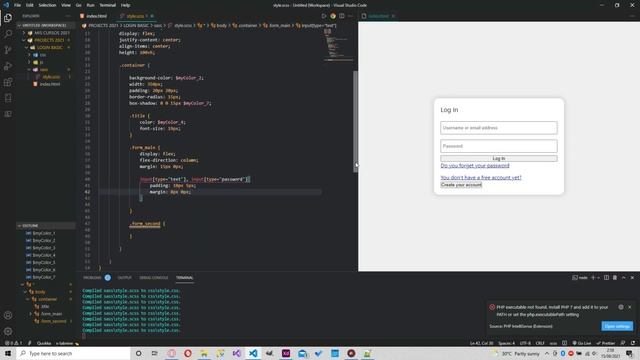Select style.scss file in Explorer tree
640x360 pixels.
click(x=51, y=77)
